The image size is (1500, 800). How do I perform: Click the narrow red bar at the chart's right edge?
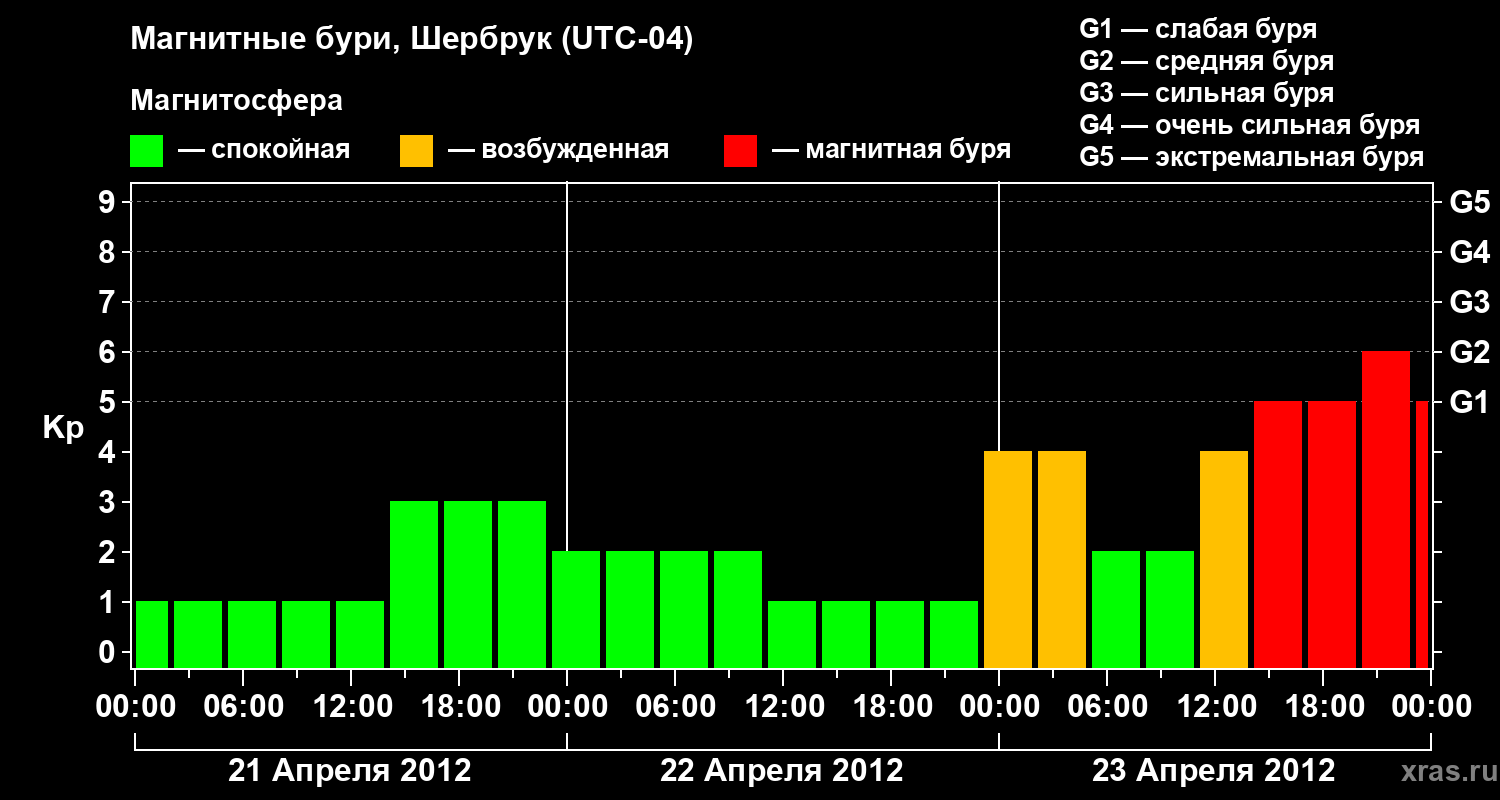click(1422, 535)
